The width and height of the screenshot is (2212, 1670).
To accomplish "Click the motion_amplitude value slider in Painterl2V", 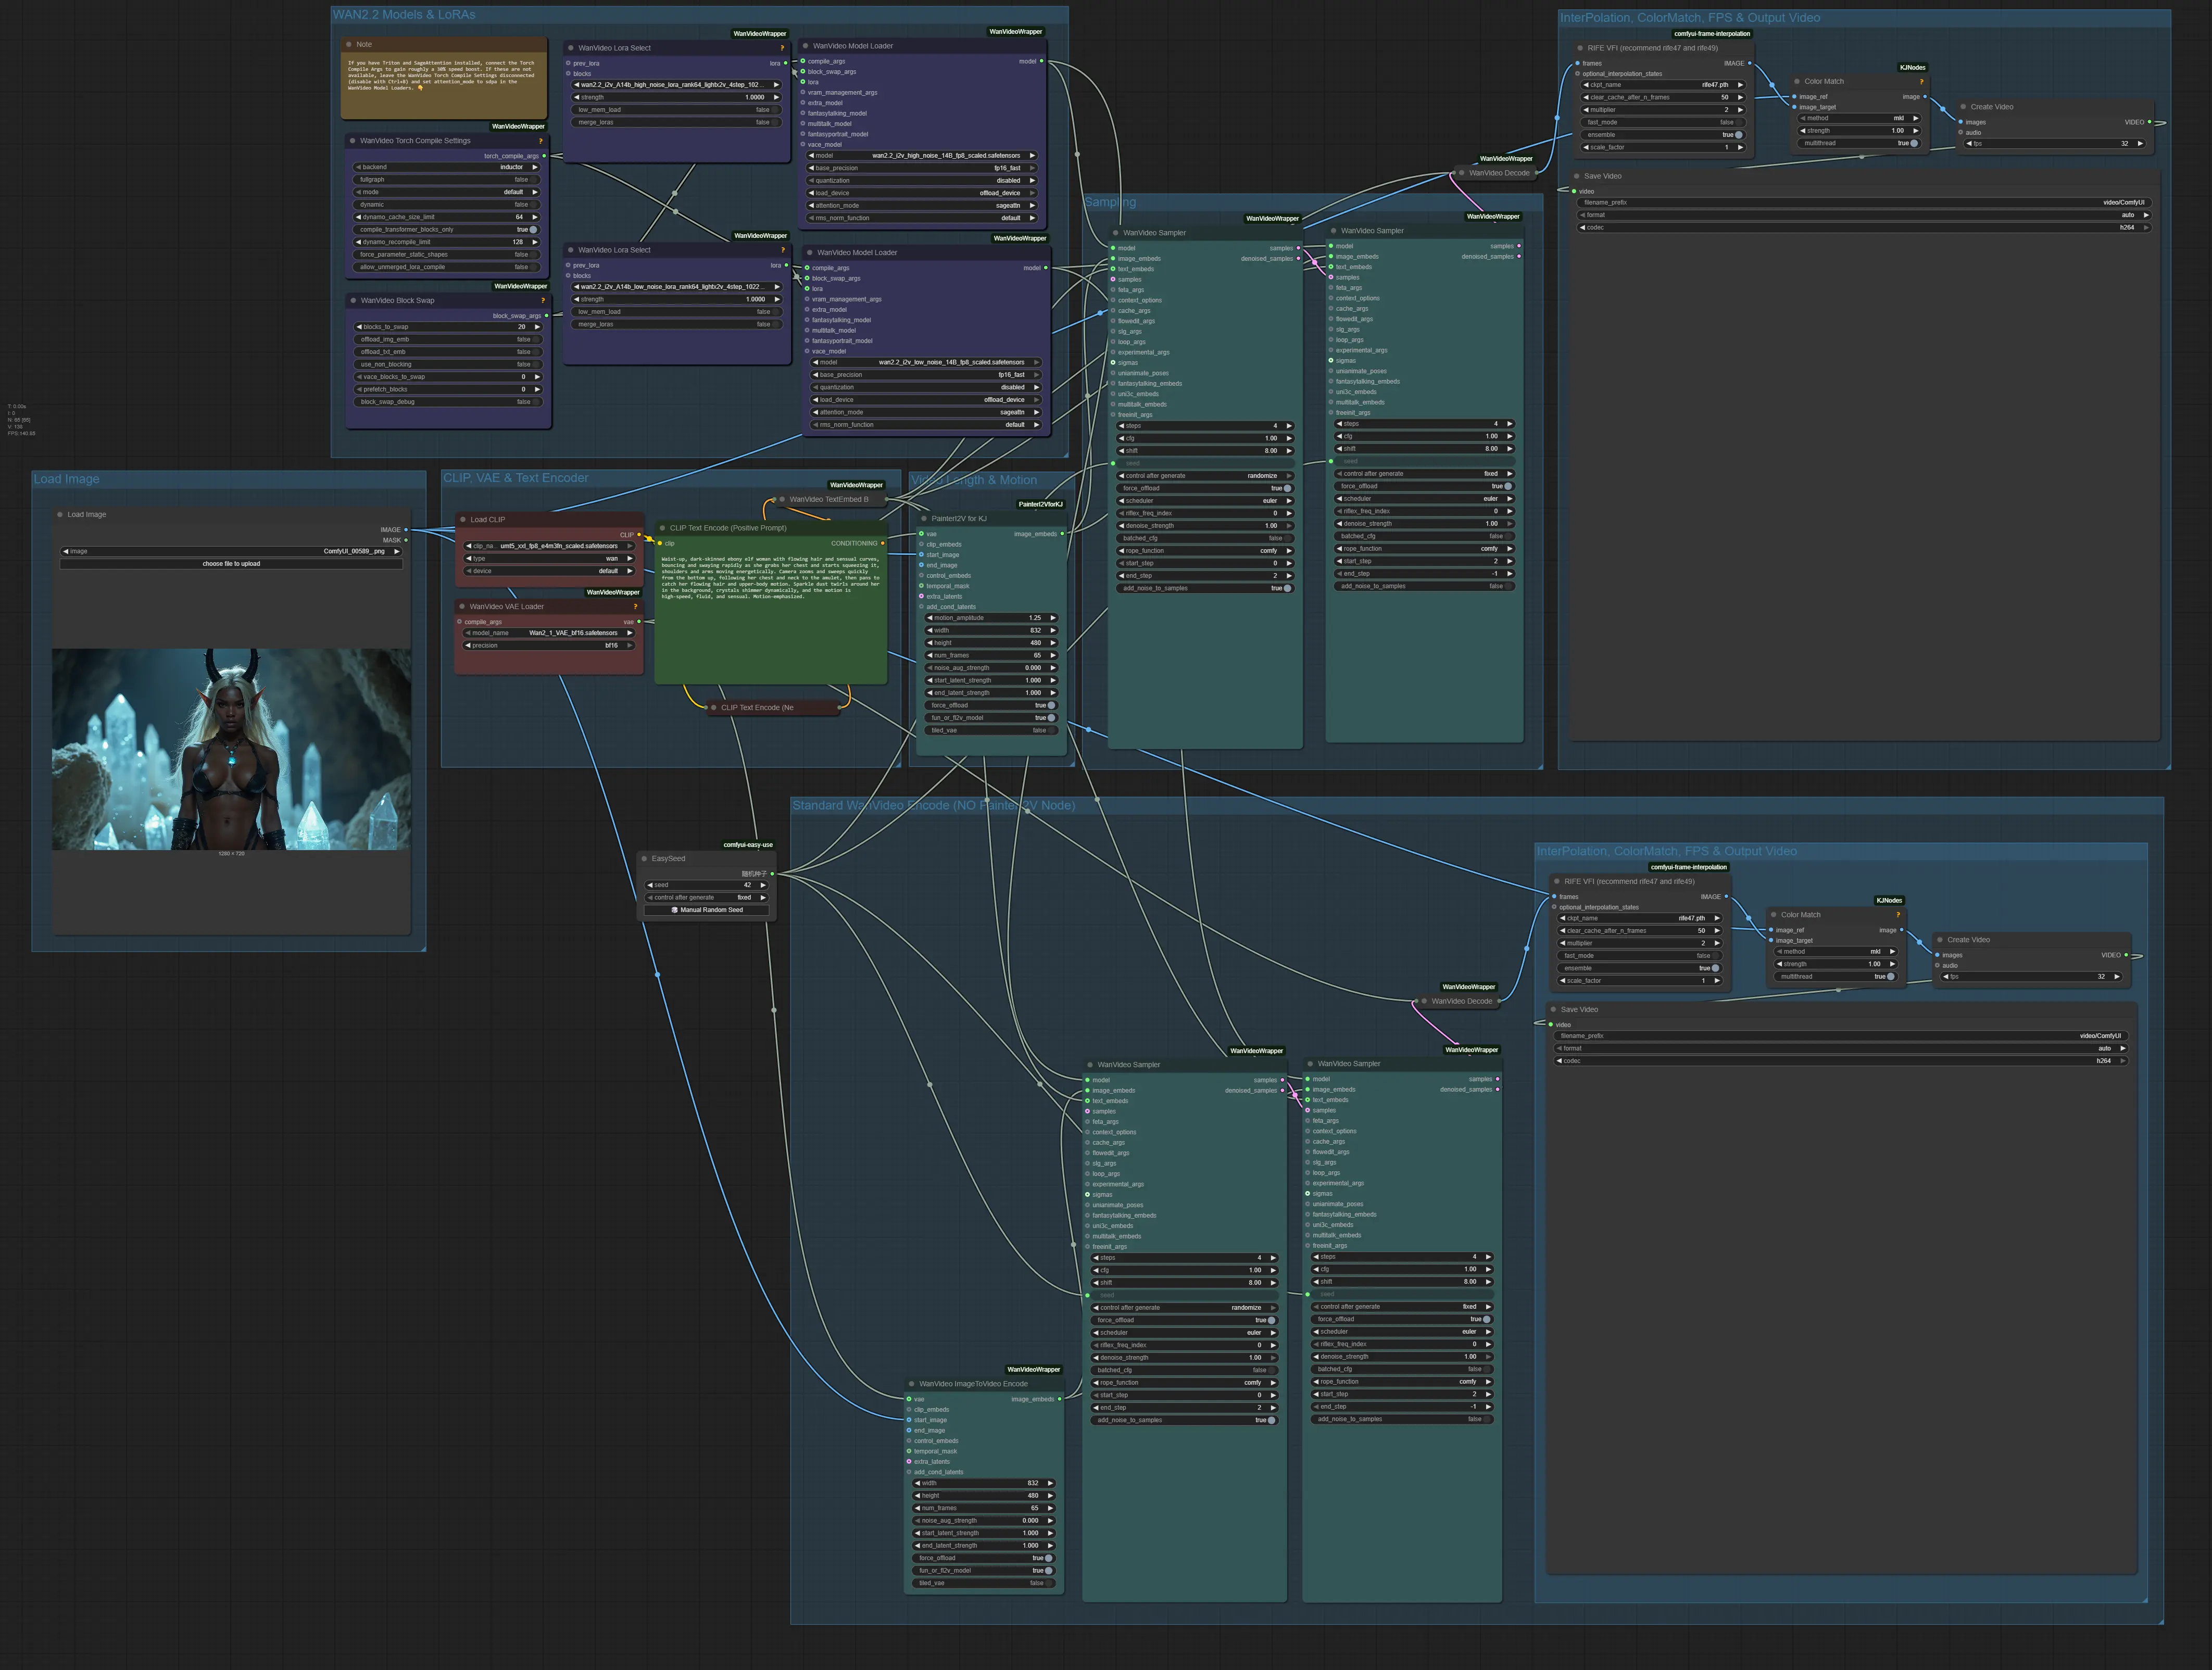I will pyautogui.click(x=991, y=618).
